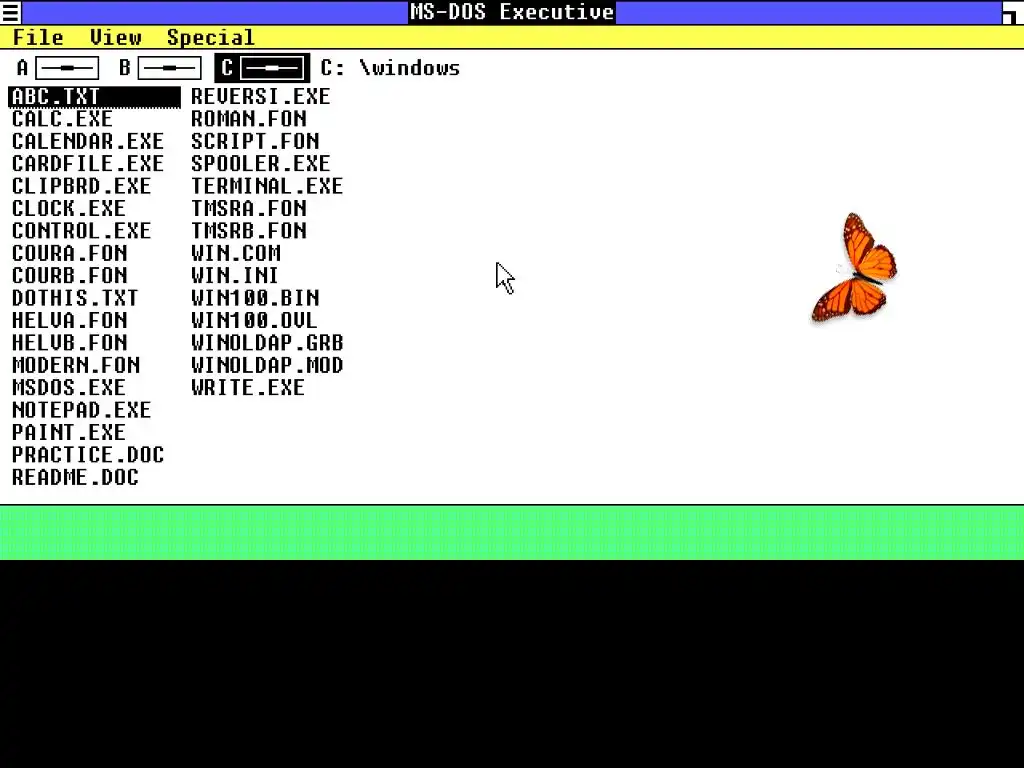The height and width of the screenshot is (768, 1024).
Task: Open the Special menu
Action: [210, 37]
